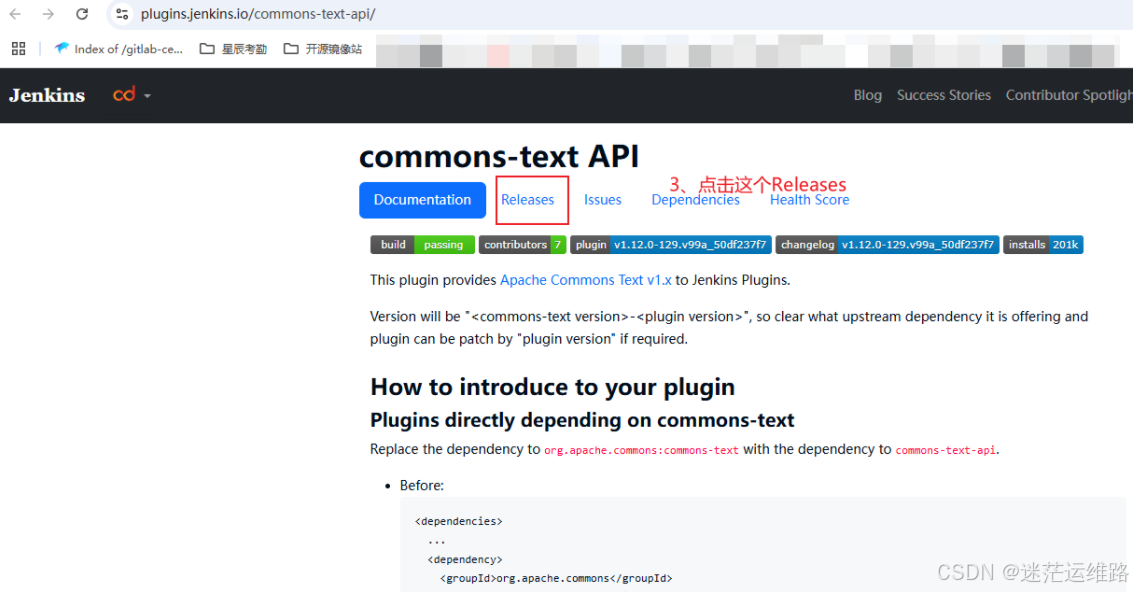Open the Apache Commons Text v1.x link
This screenshot has width=1133, height=592.
coord(585,280)
